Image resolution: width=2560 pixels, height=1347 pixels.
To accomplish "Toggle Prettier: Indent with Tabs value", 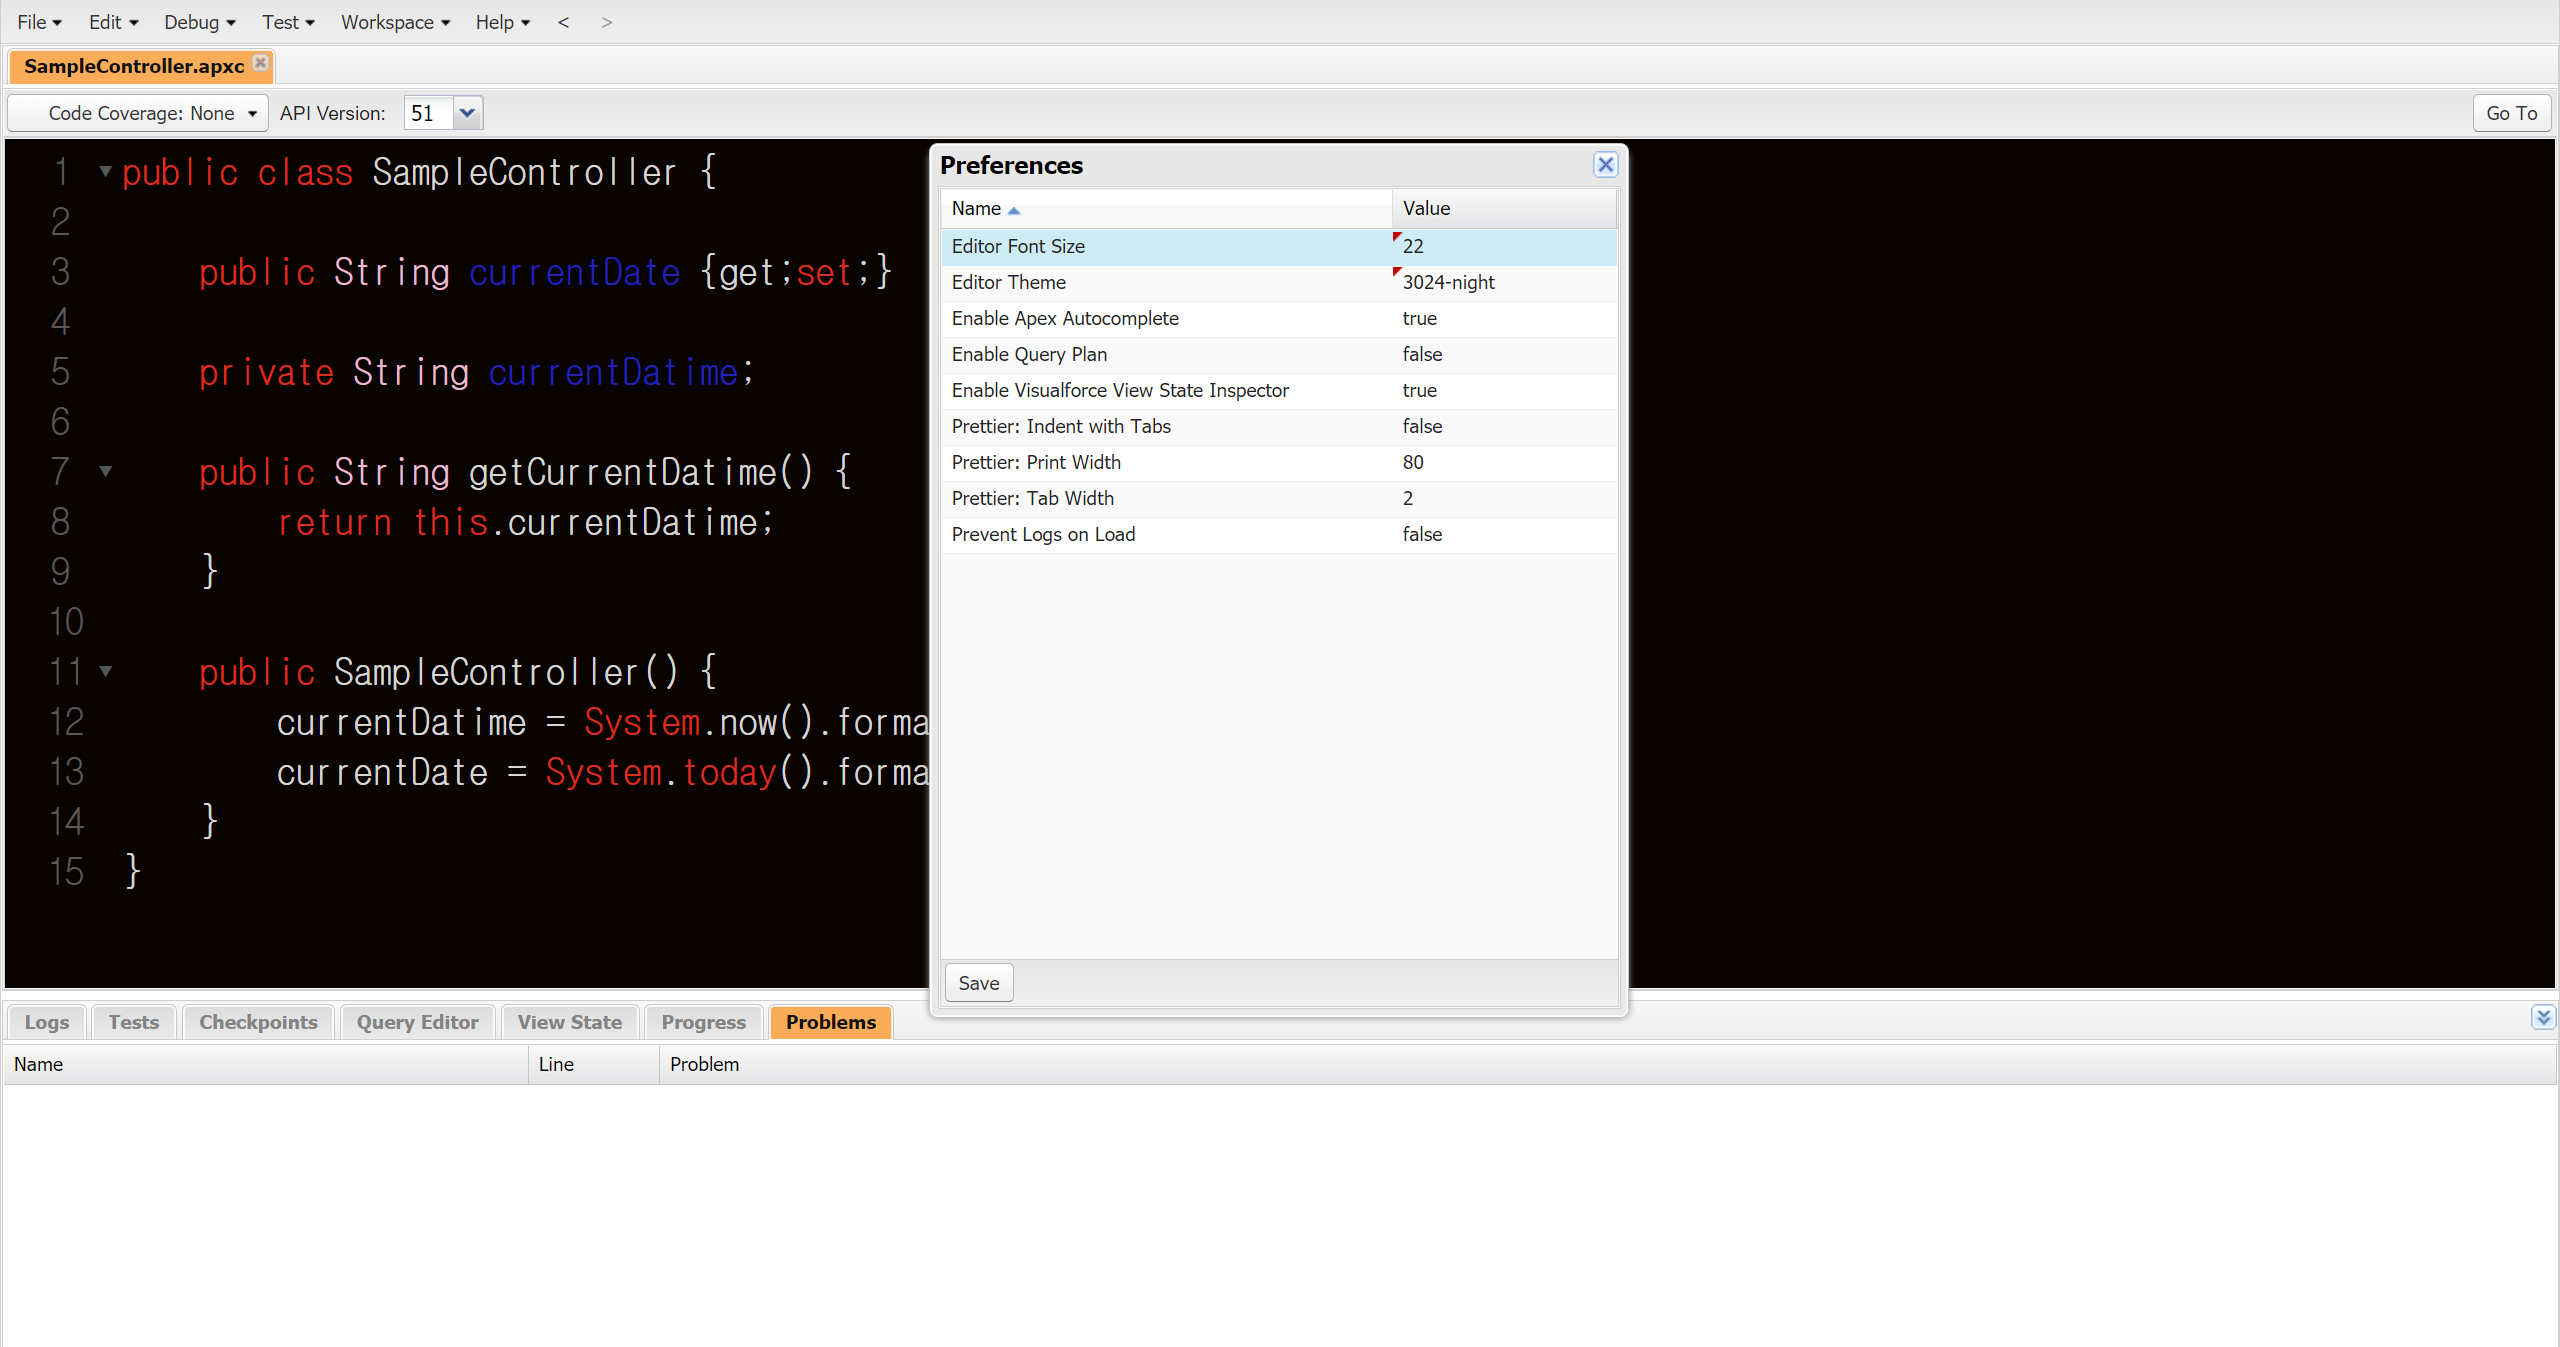I will click(1422, 426).
